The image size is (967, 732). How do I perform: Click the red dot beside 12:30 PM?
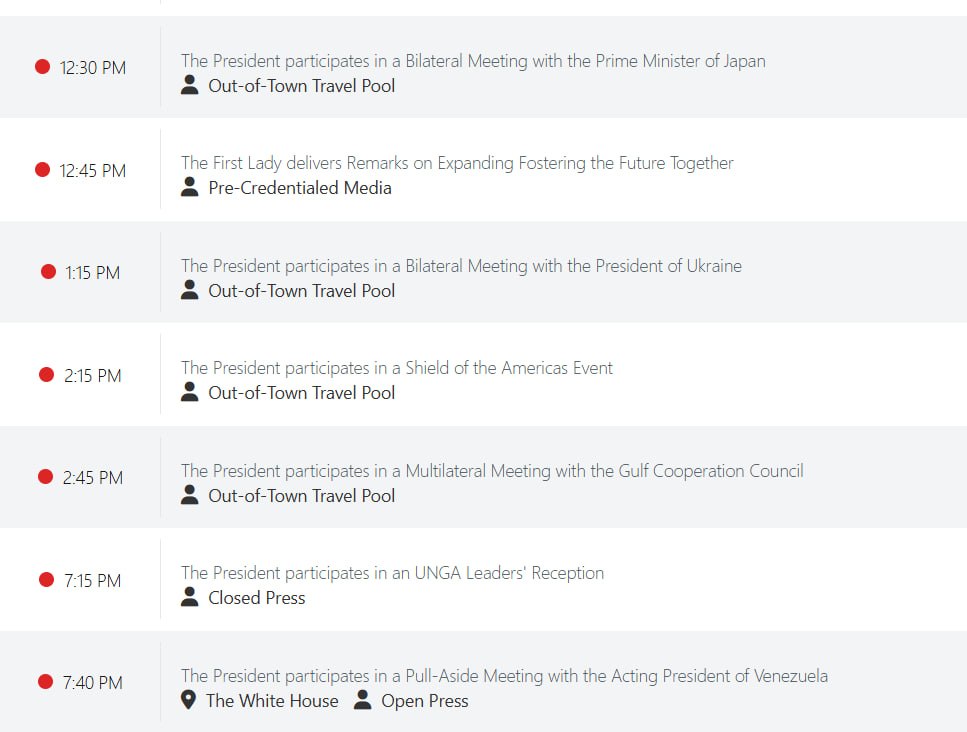42,67
